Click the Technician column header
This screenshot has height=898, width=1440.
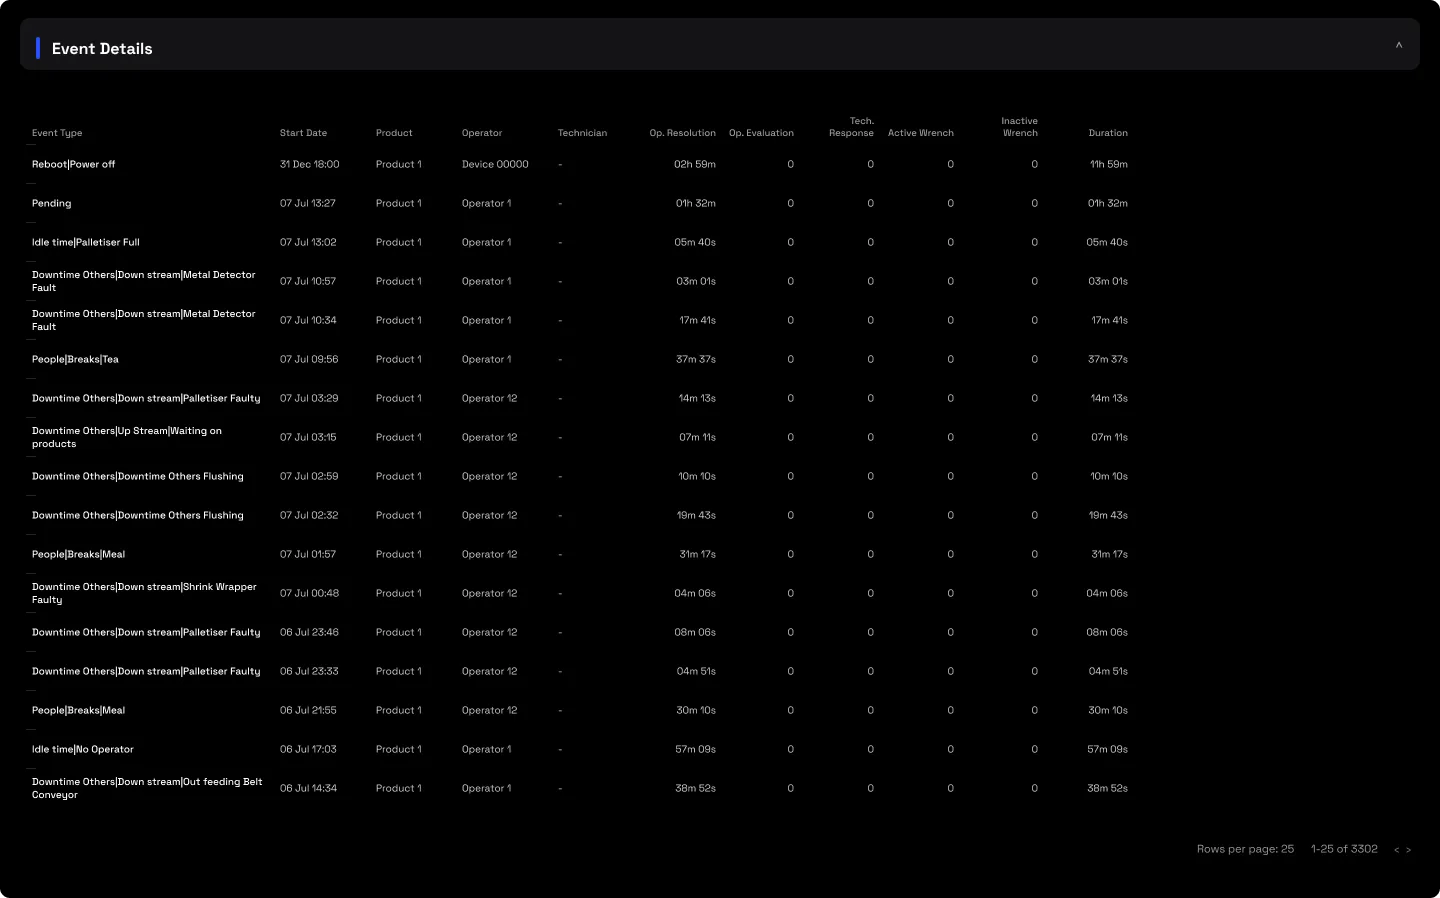[x=582, y=133]
